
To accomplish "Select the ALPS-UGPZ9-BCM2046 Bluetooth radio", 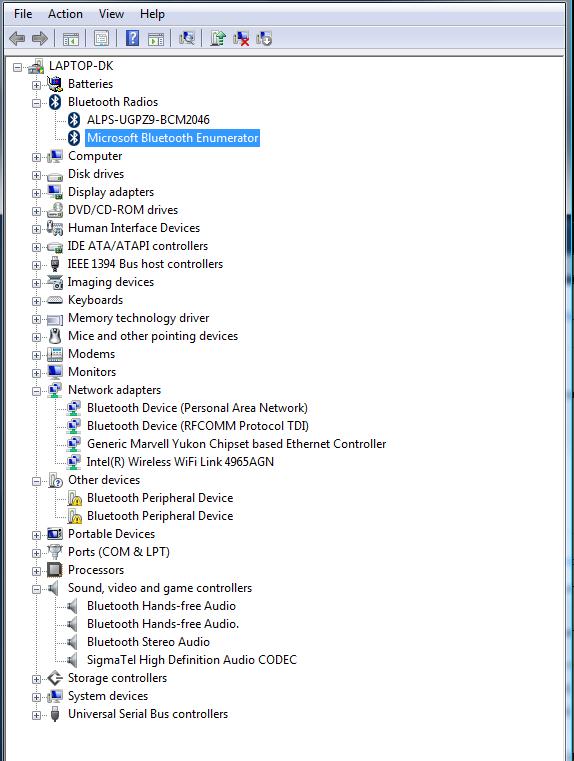I will (148, 120).
